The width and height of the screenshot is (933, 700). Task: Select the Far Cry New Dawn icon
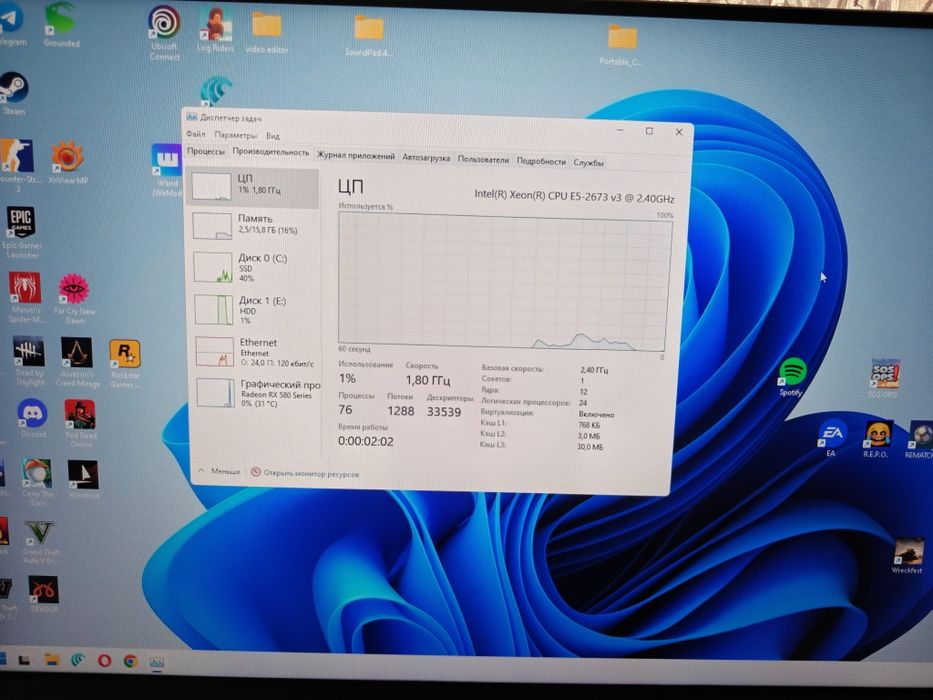point(74,298)
